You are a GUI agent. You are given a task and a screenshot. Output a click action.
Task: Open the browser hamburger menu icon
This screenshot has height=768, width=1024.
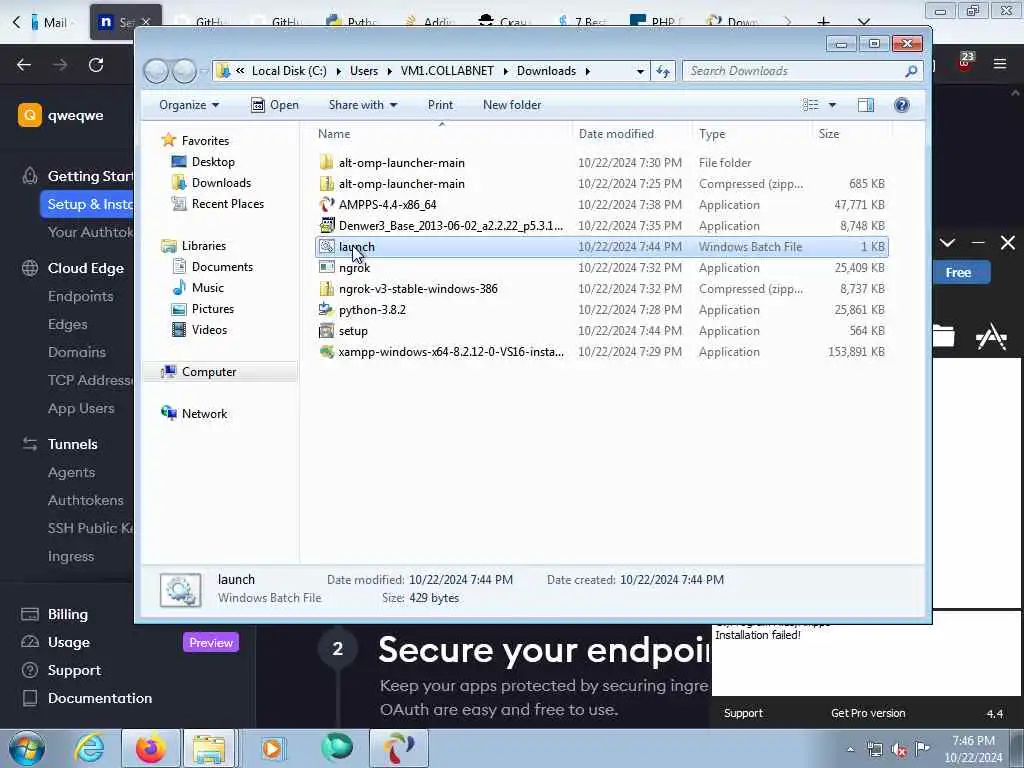point(1000,63)
